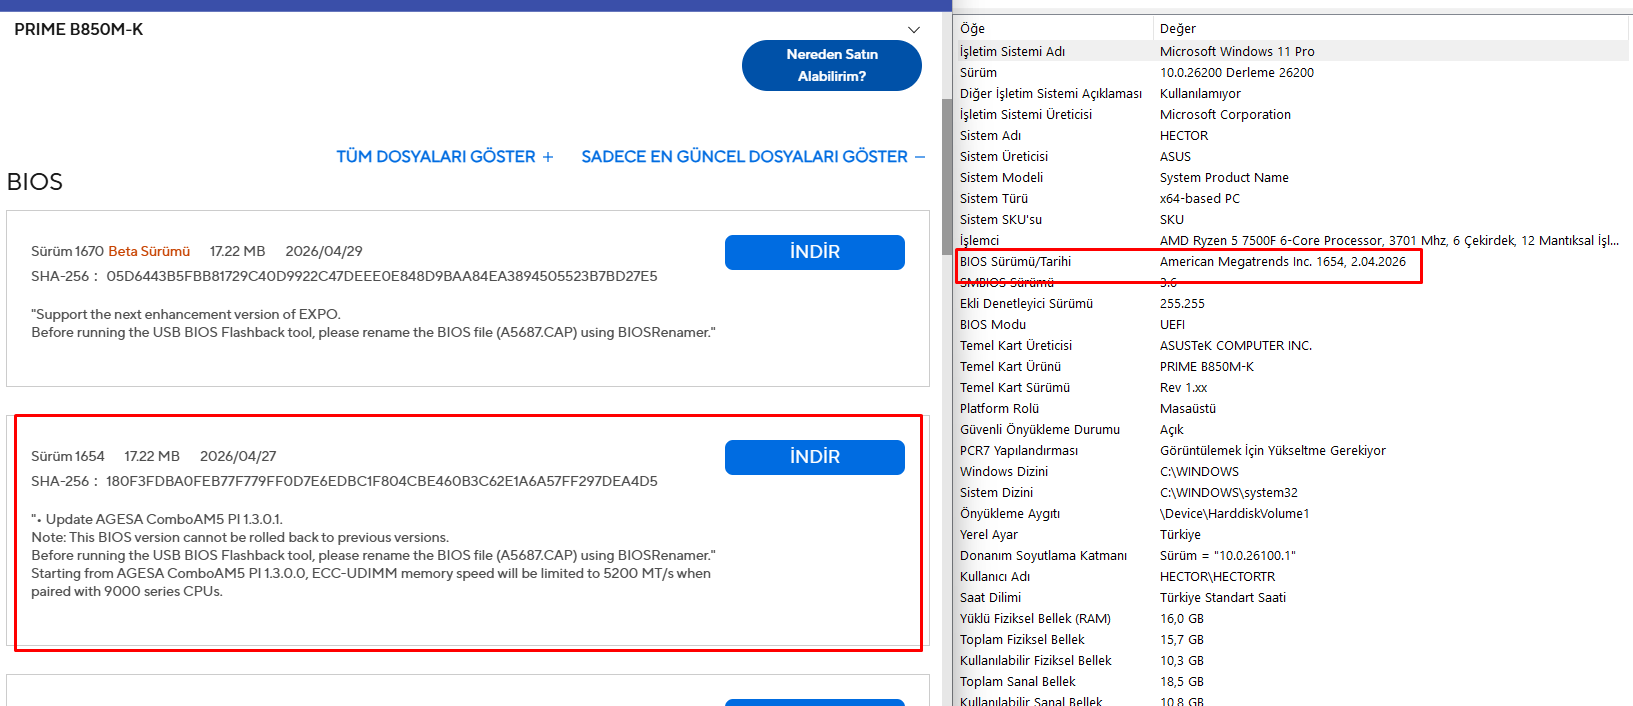Select the Güvenli Önyükleme Durumu row
The image size is (1633, 706).
pyautogui.click(x=1292, y=429)
